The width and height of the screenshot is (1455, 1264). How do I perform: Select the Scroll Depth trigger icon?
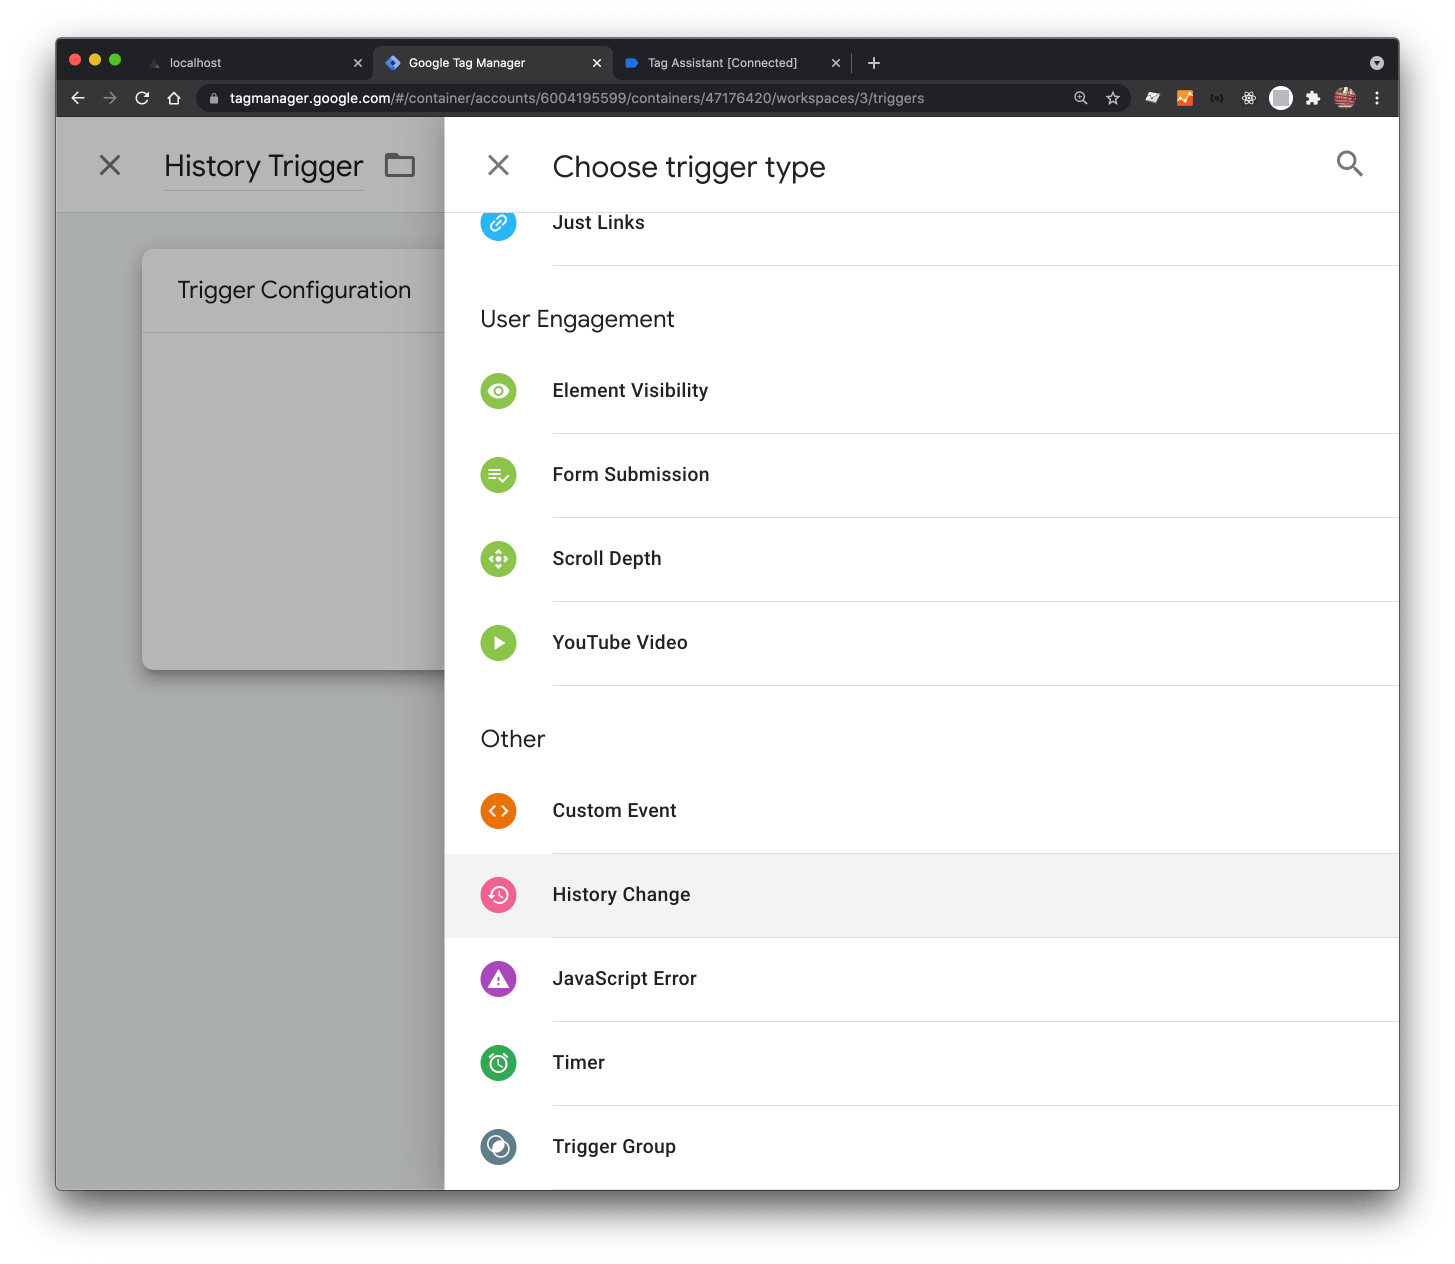(x=498, y=559)
